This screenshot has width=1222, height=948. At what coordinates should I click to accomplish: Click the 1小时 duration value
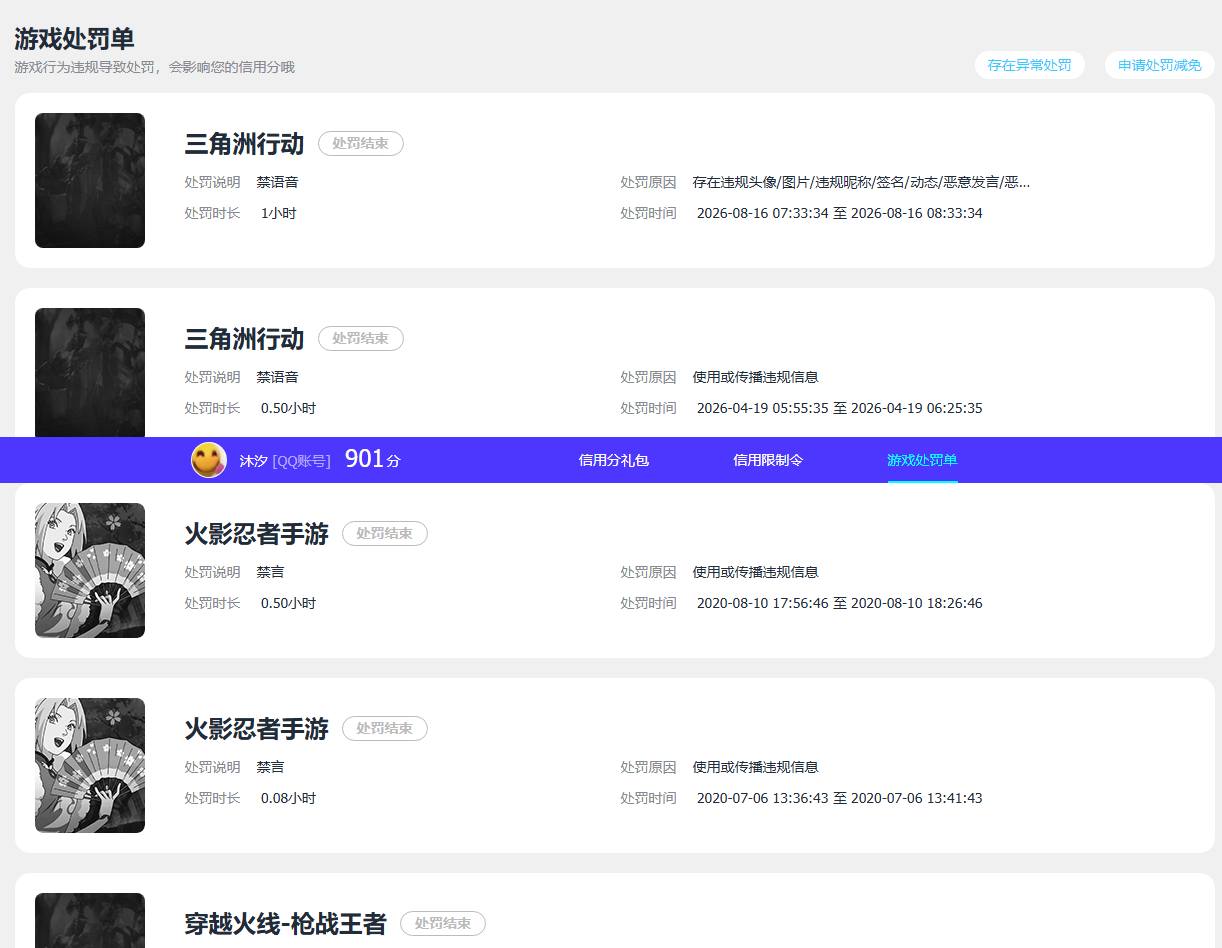(279, 214)
